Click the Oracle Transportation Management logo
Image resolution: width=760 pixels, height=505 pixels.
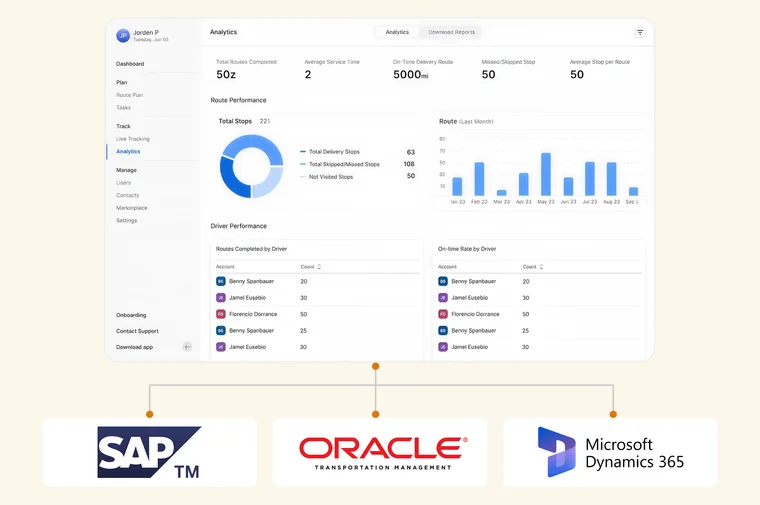point(383,453)
